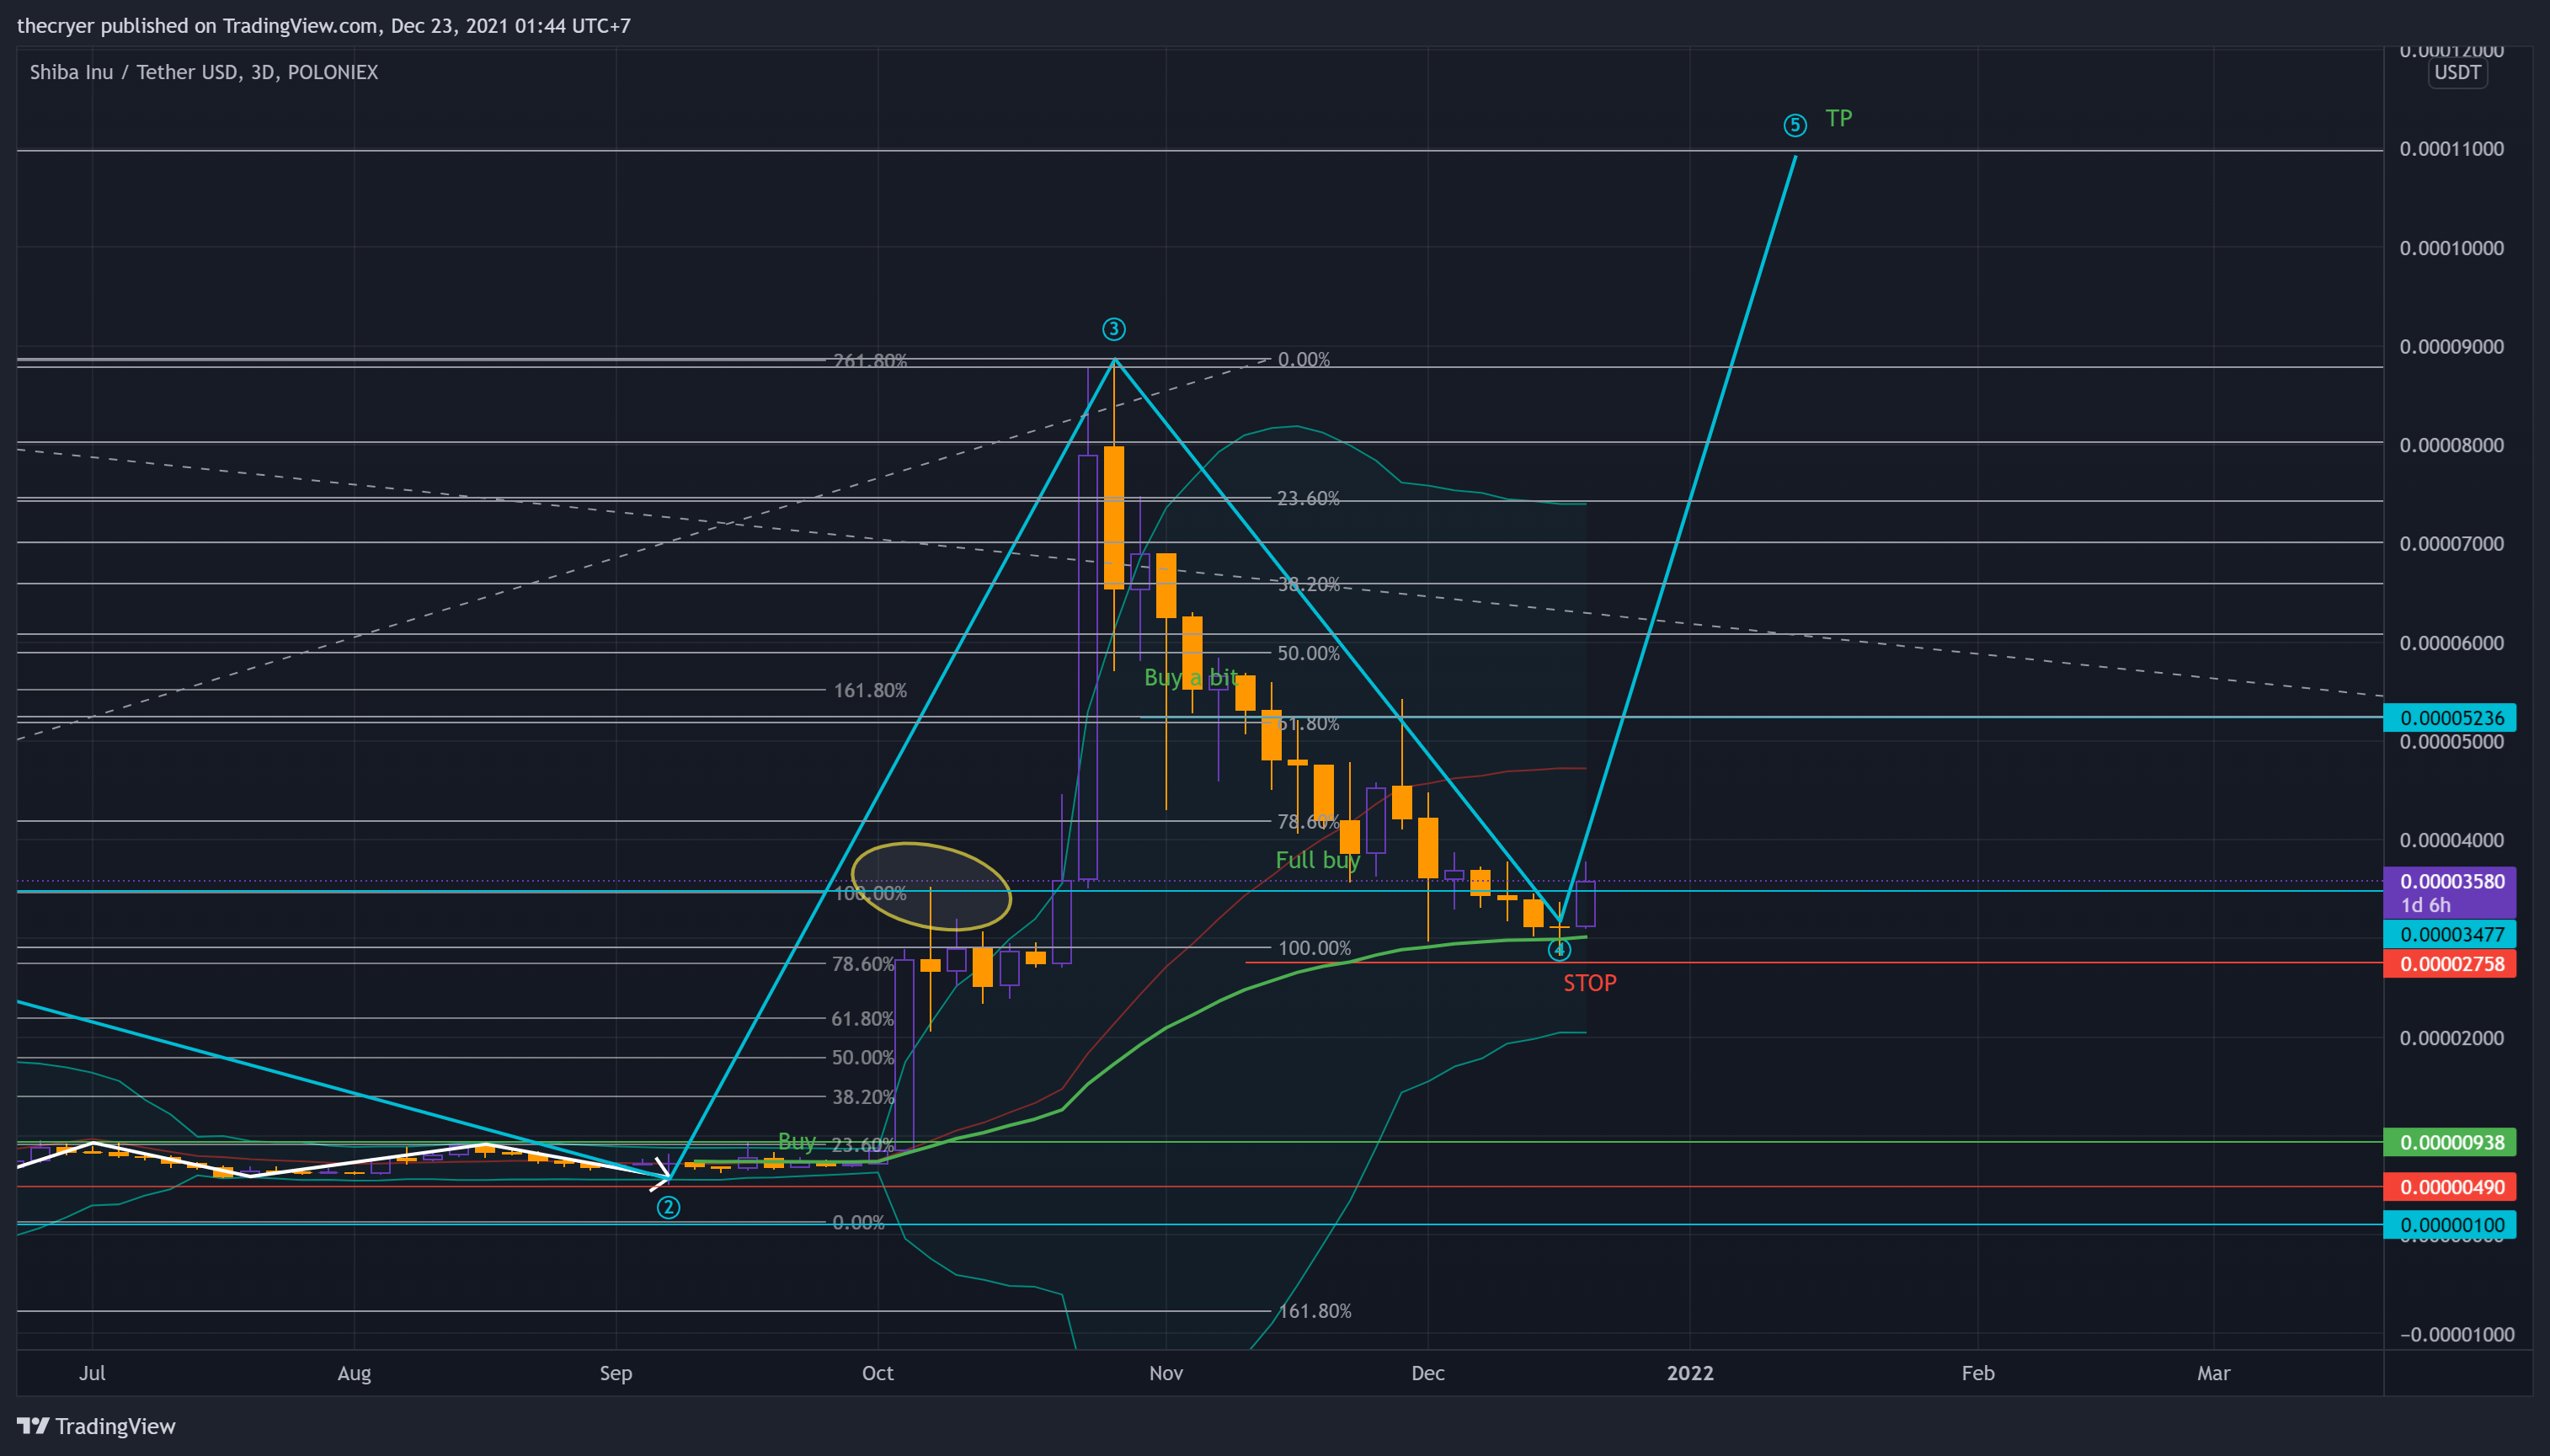Click the green 0.00000938 price label
The width and height of the screenshot is (2550, 1456).
point(2450,1142)
